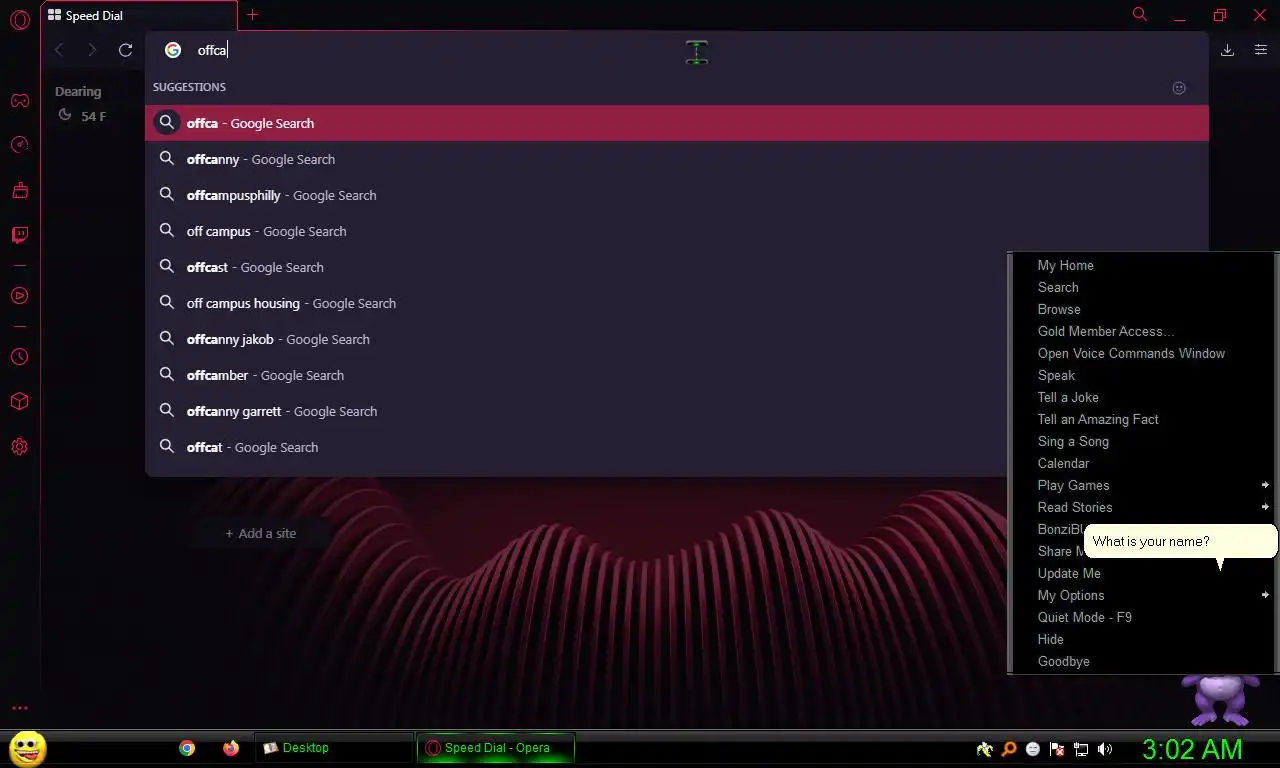Click the purple Bonzi gorilla character
This screenshot has height=768, width=1280.
[1219, 698]
